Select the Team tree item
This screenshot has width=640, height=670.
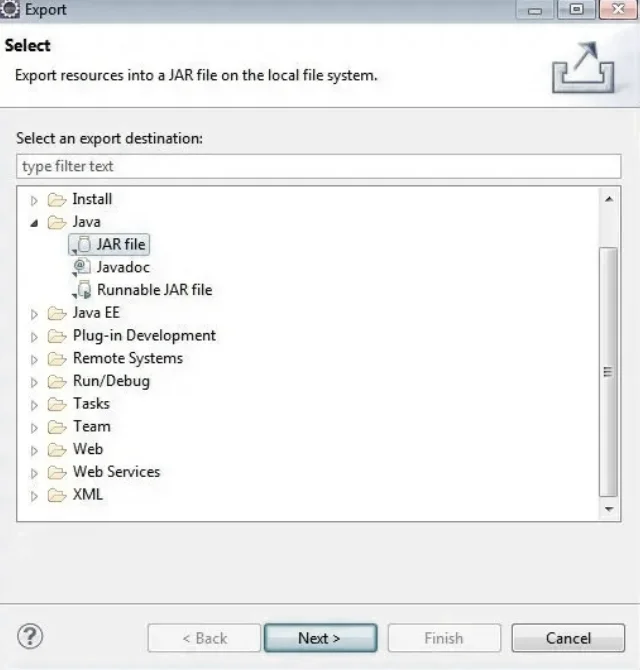[x=91, y=426]
